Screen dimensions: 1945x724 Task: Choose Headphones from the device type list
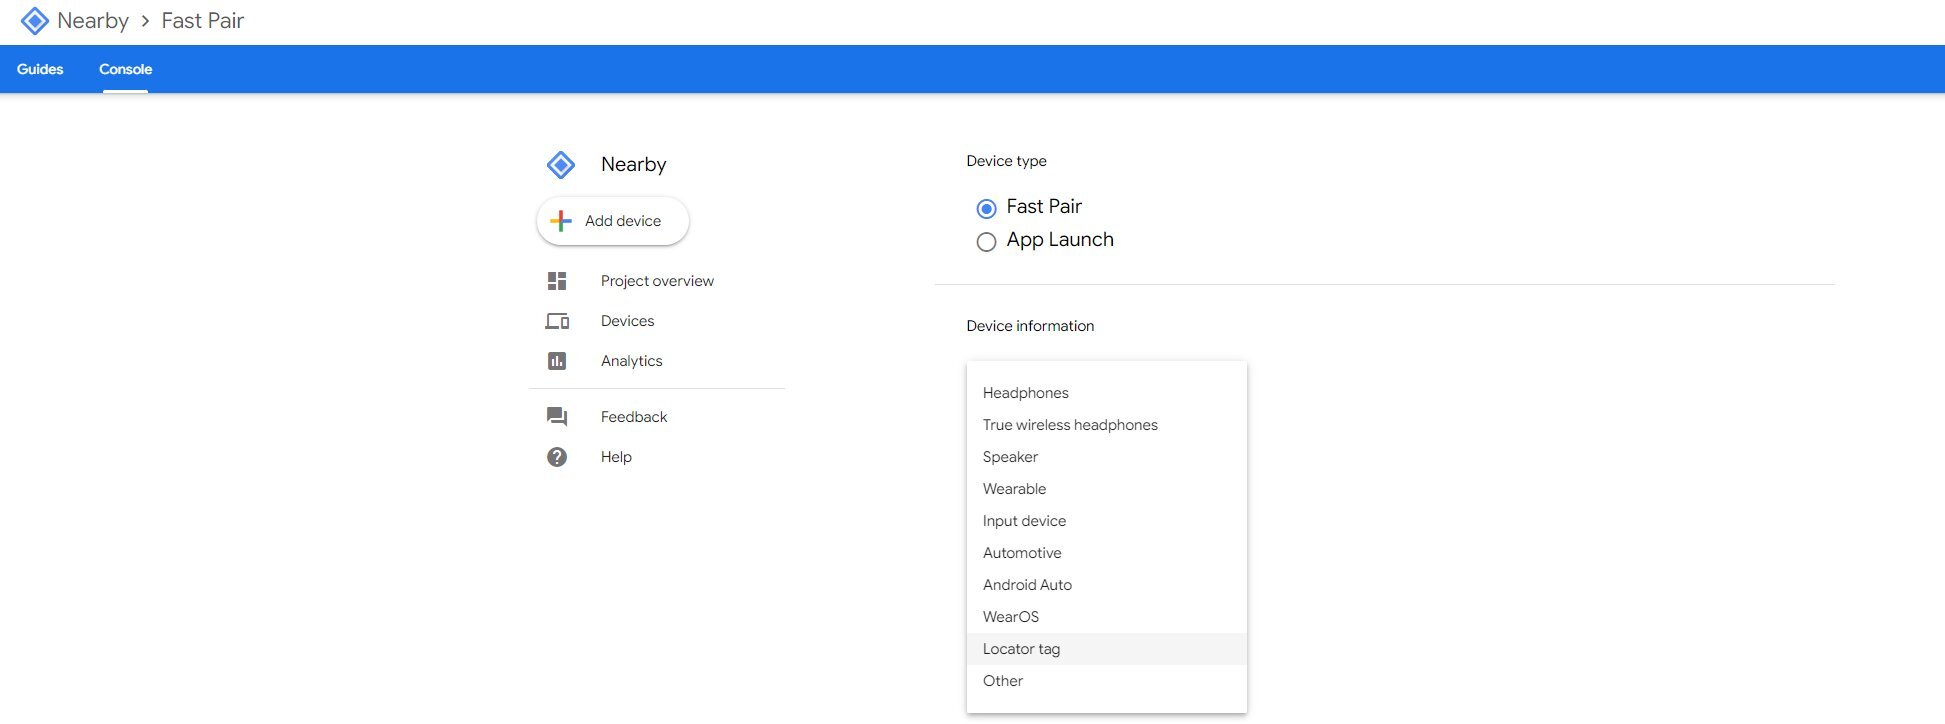tap(1025, 393)
